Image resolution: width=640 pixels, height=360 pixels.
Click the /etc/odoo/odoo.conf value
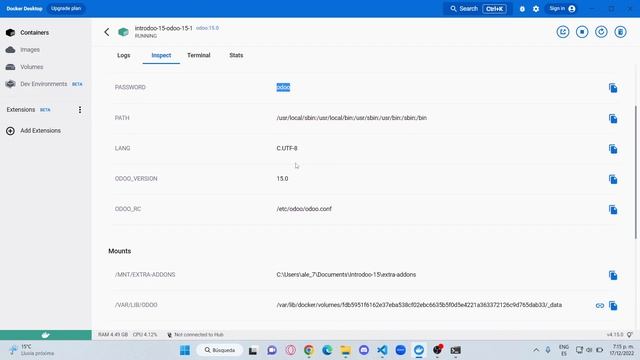pos(304,209)
